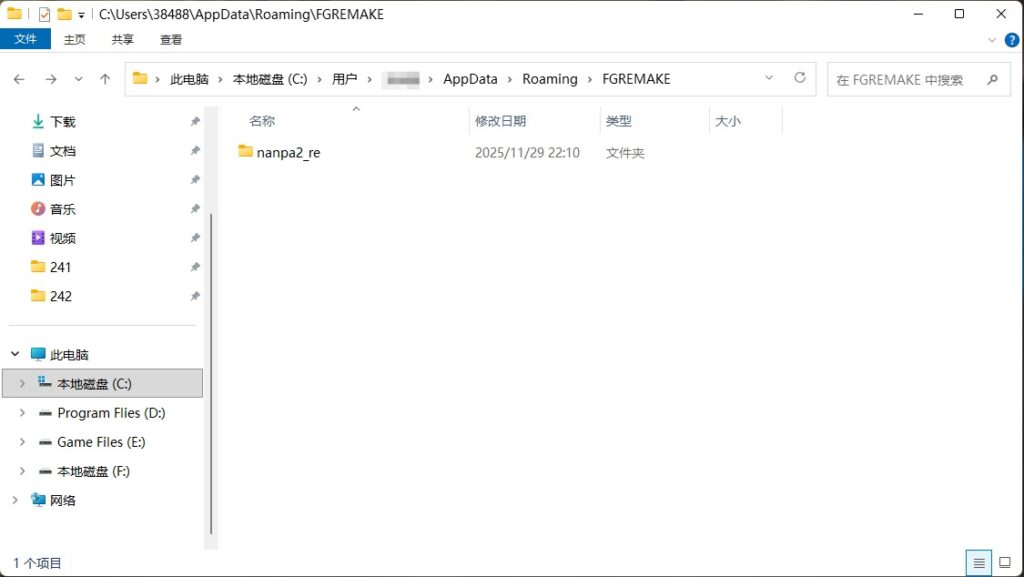This screenshot has width=1024, height=577.
Task: Click 此电脑 in the address breadcrumb
Action: pyautogui.click(x=189, y=79)
